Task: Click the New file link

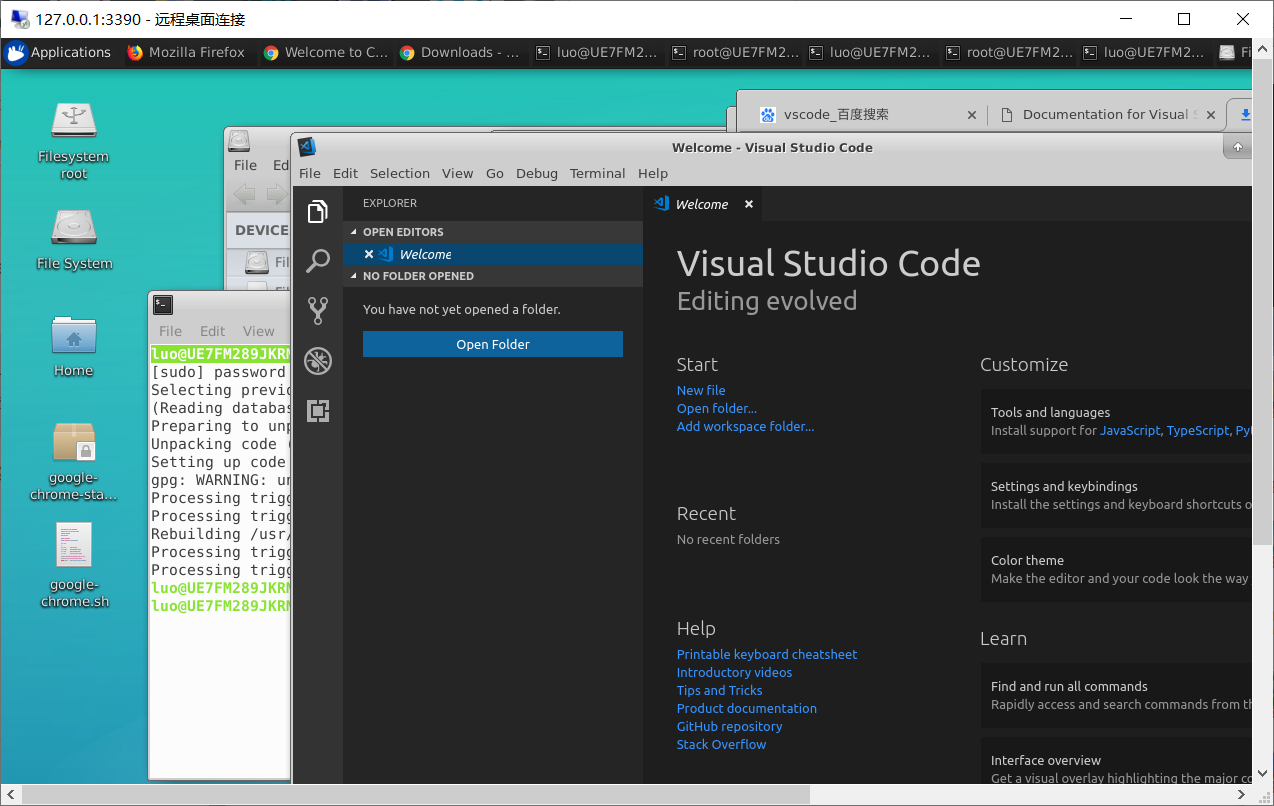Action: tap(701, 390)
